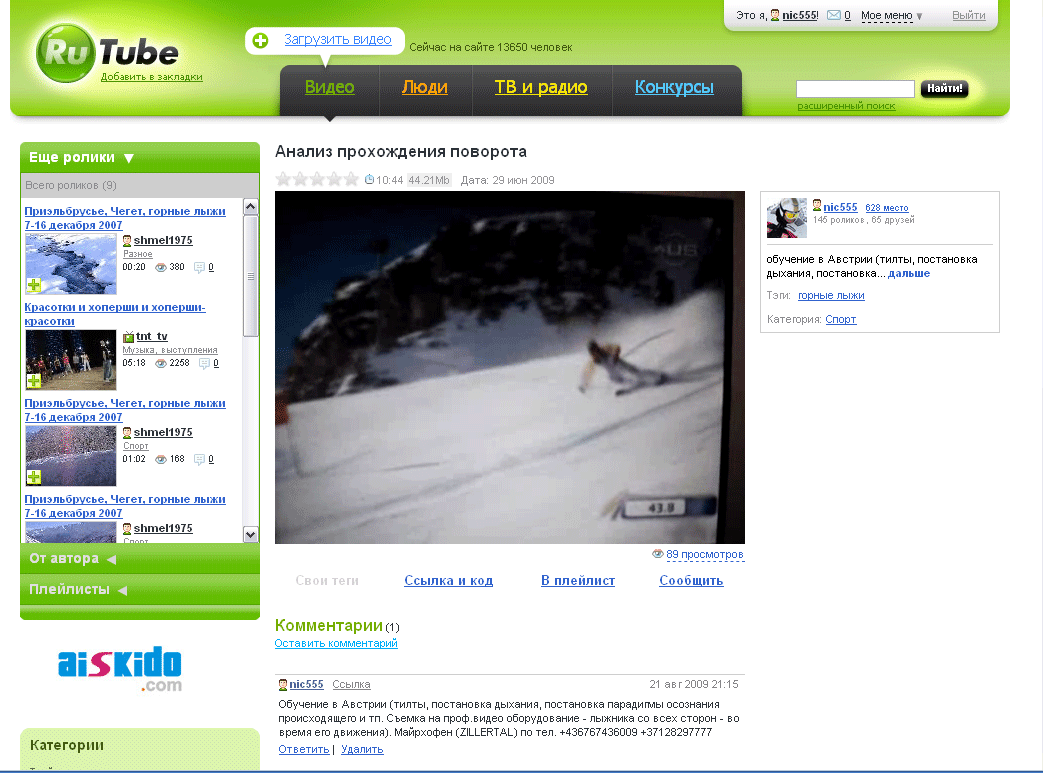Open the расширенный поиск link

coord(846,106)
